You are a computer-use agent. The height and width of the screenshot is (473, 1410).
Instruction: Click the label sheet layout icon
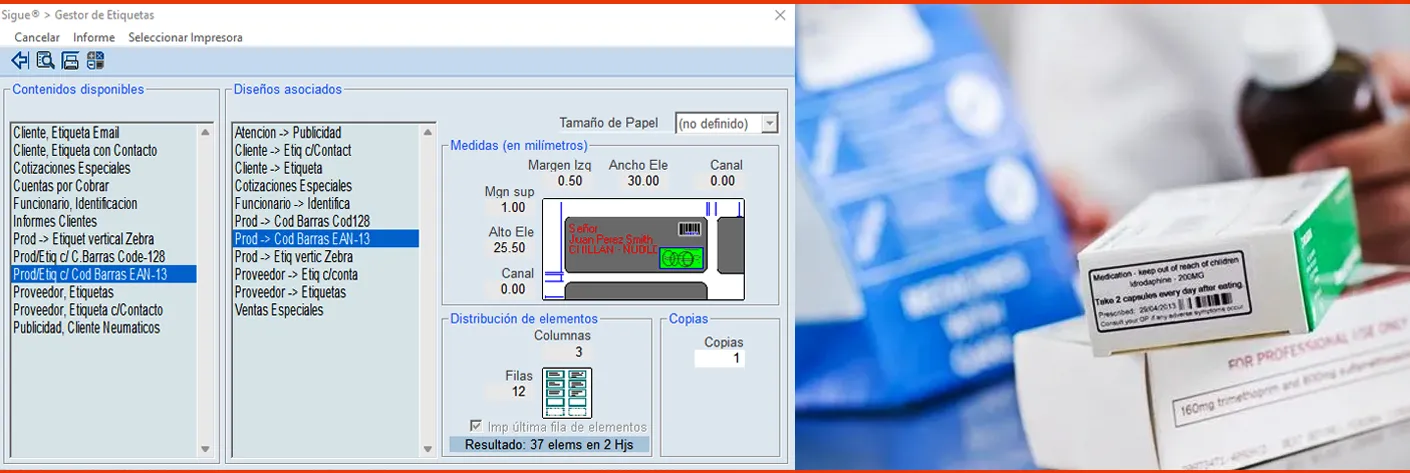tap(567, 393)
